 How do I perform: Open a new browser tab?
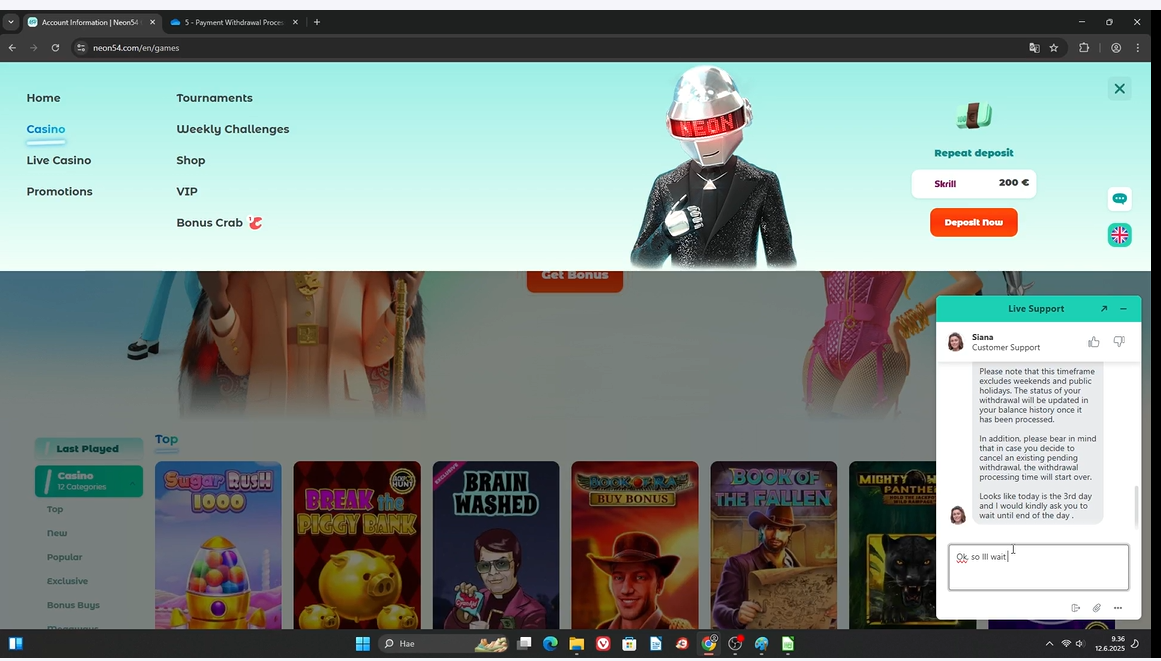(x=317, y=22)
